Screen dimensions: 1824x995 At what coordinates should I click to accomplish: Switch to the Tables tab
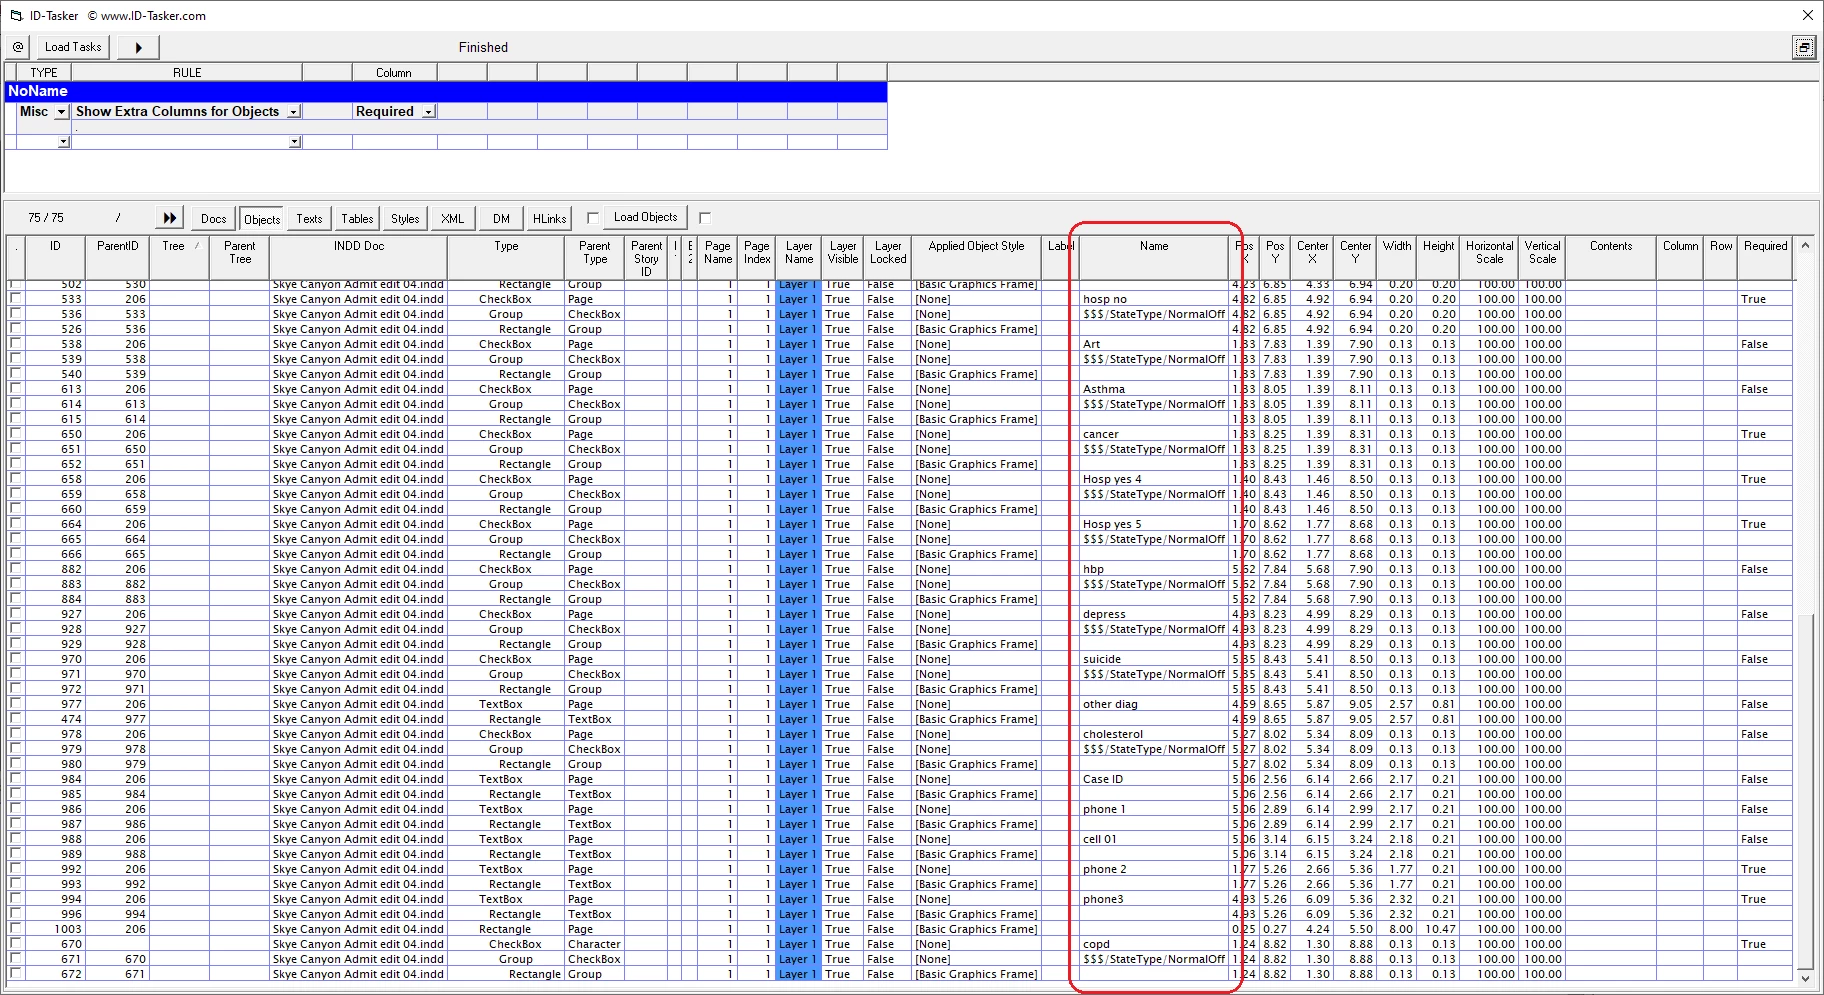(x=357, y=218)
